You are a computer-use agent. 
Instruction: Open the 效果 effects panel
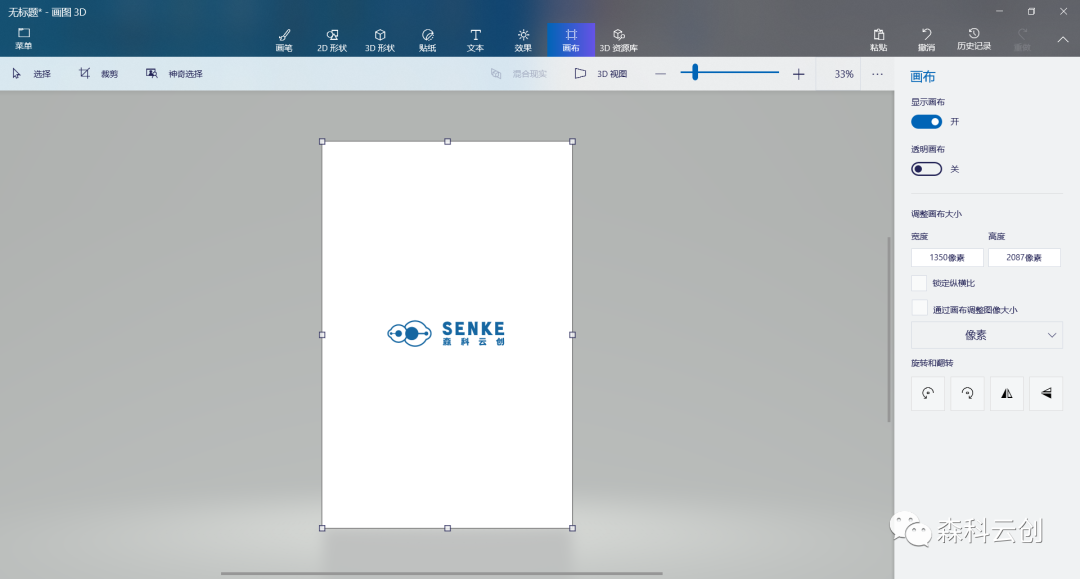(523, 40)
